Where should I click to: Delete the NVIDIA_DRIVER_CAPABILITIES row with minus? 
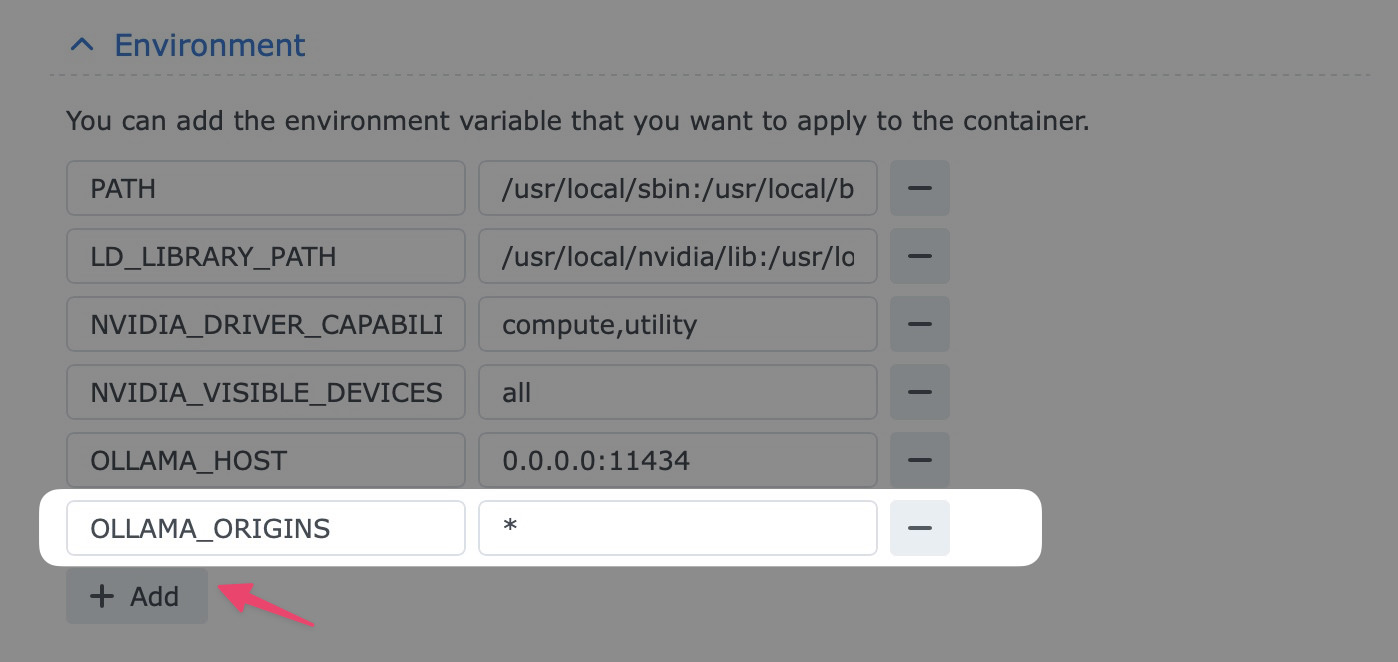coord(919,324)
